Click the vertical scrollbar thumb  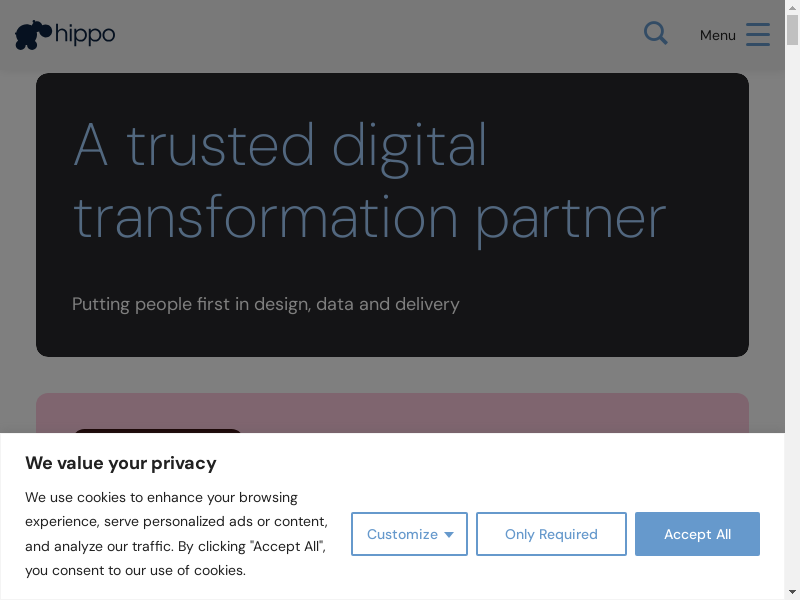(x=792, y=30)
